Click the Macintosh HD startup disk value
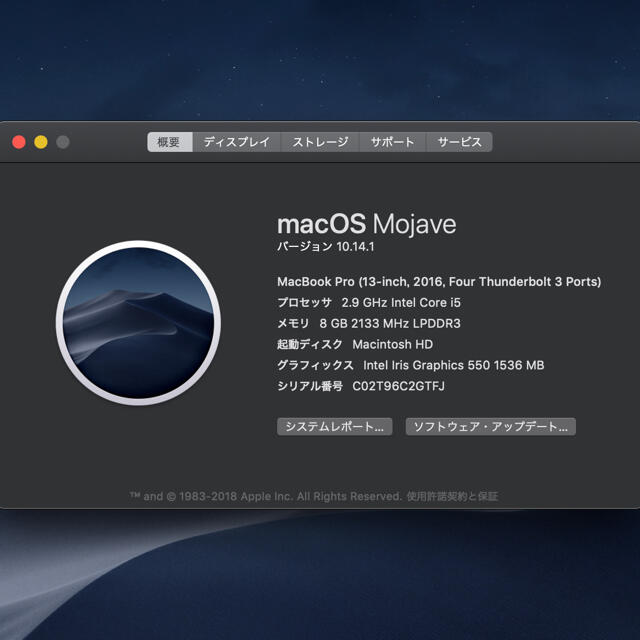The width and height of the screenshot is (640, 640). (392, 344)
